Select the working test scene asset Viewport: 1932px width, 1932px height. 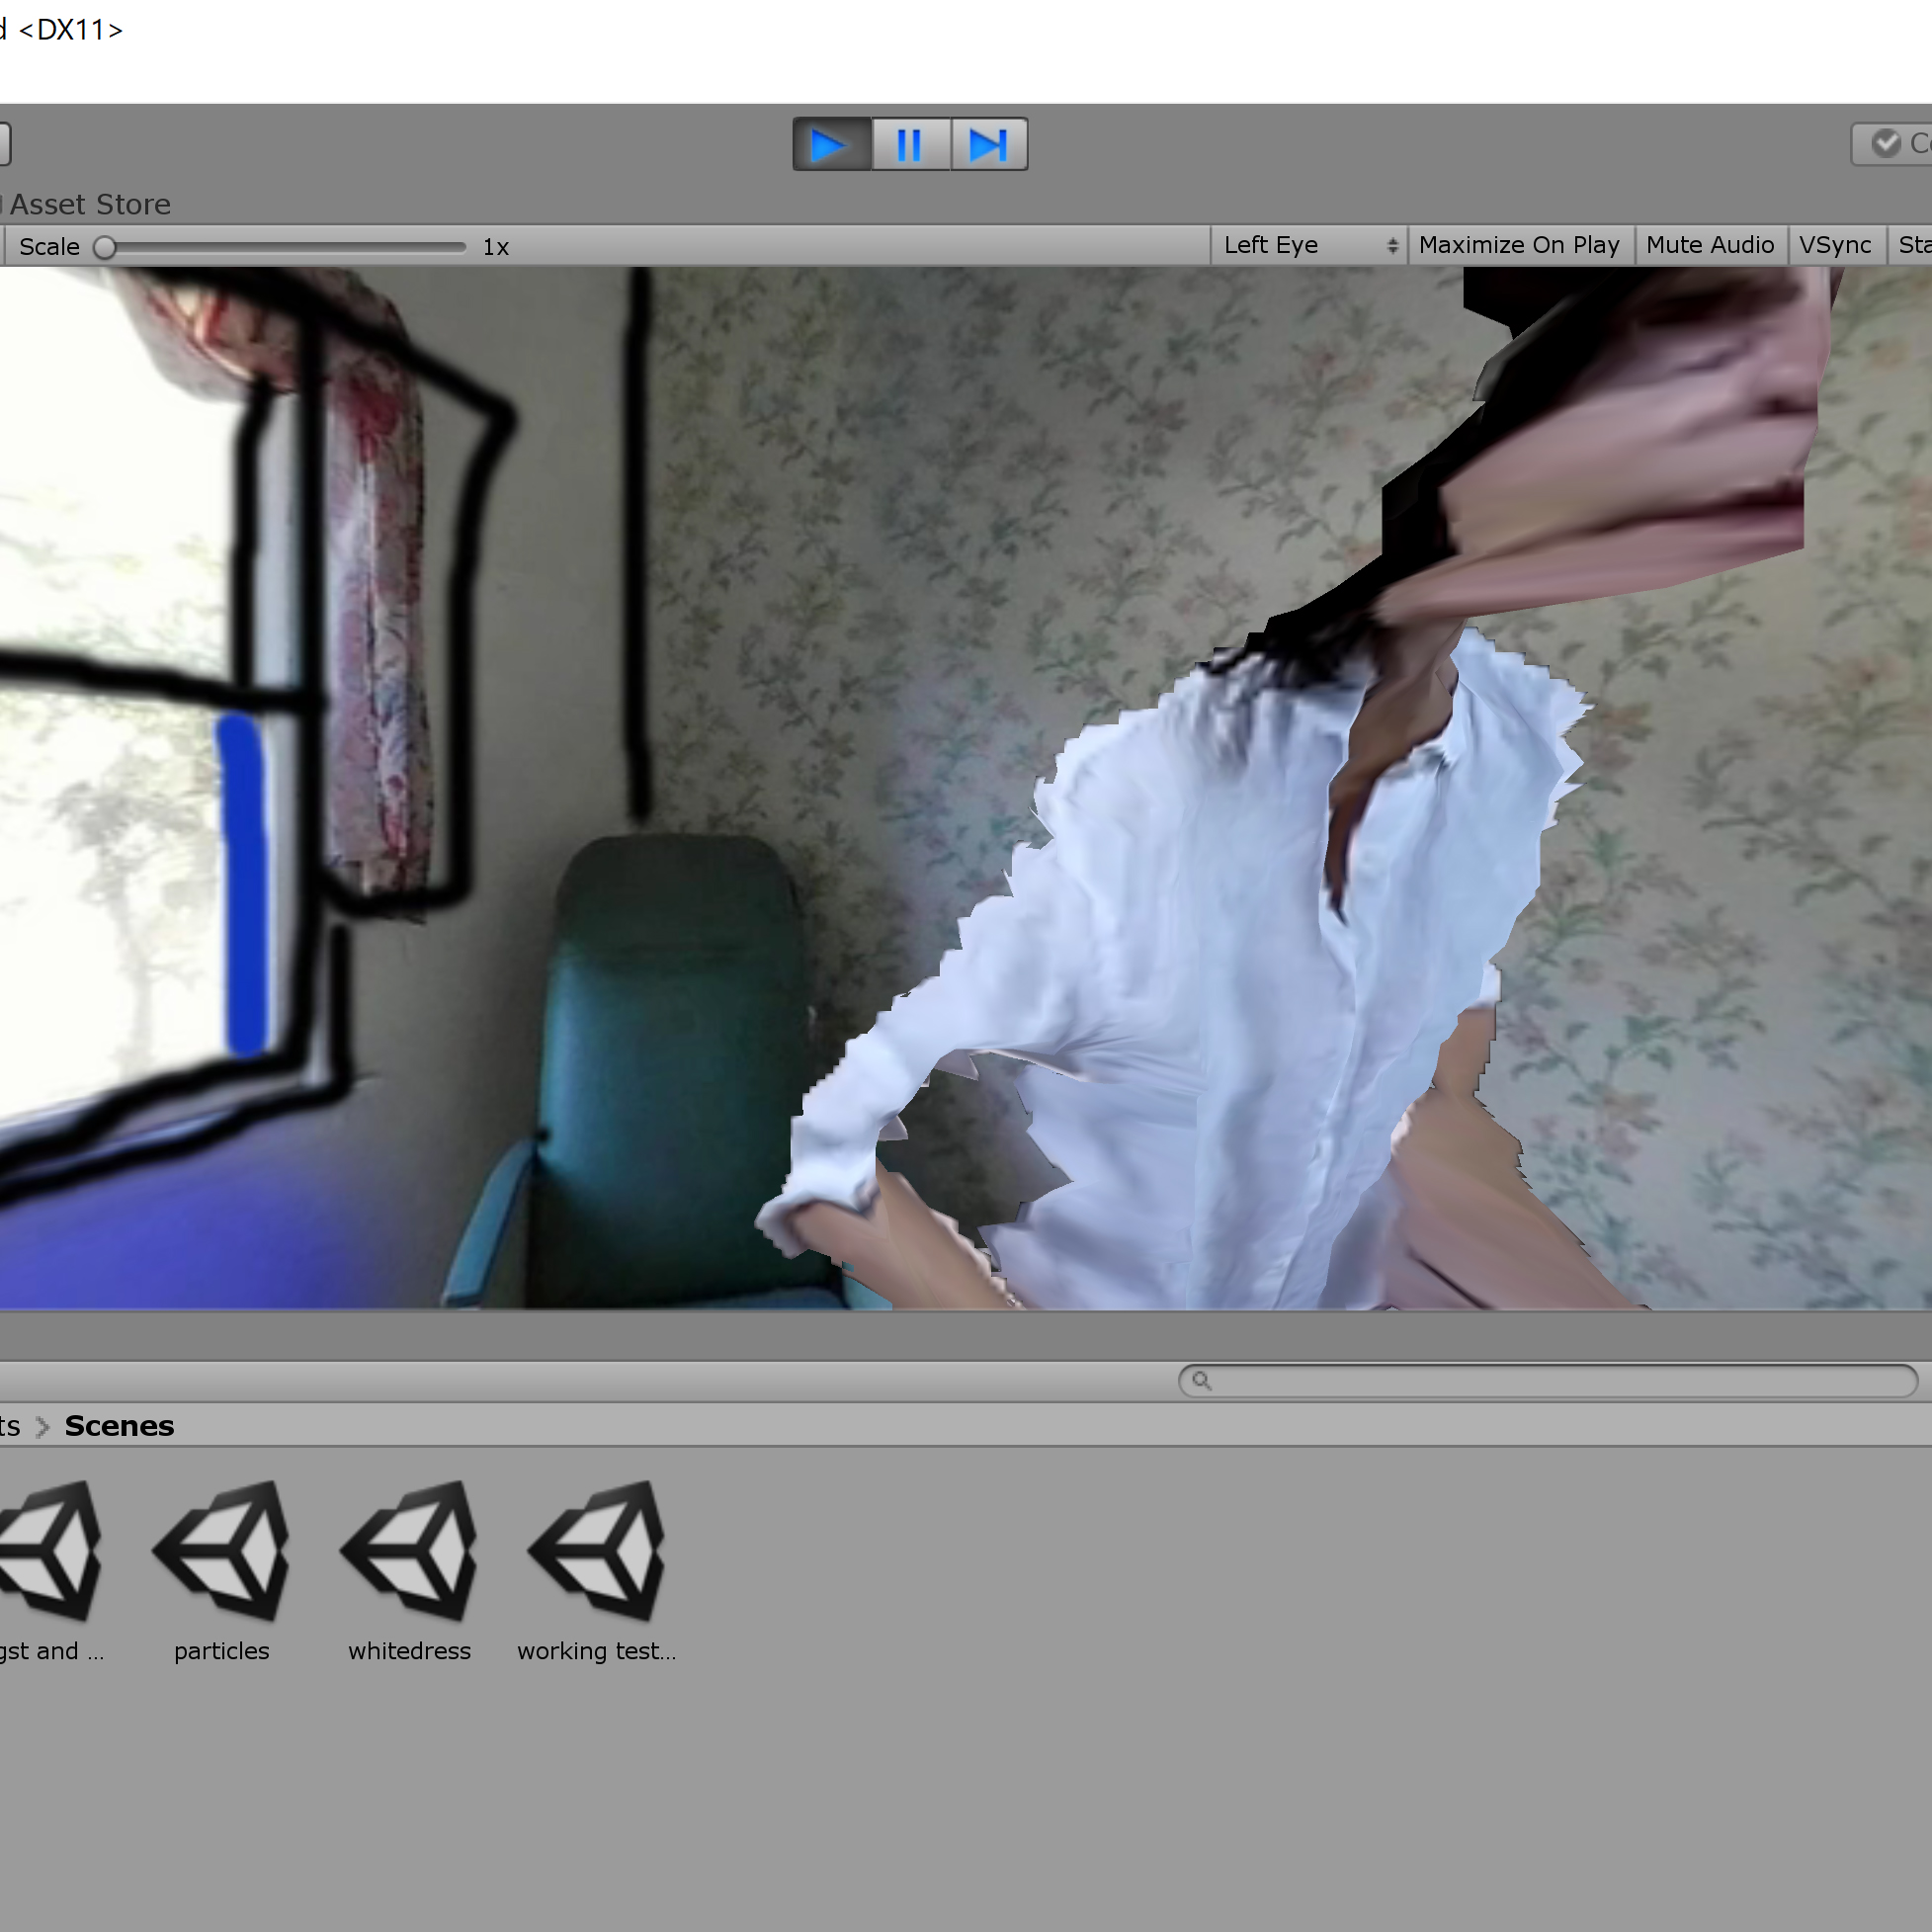[x=597, y=1551]
